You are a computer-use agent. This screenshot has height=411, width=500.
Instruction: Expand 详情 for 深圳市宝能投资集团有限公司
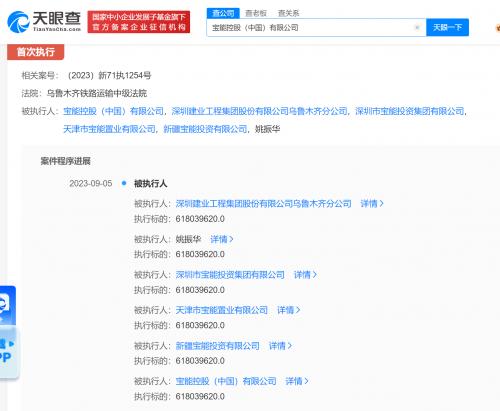[305, 275]
